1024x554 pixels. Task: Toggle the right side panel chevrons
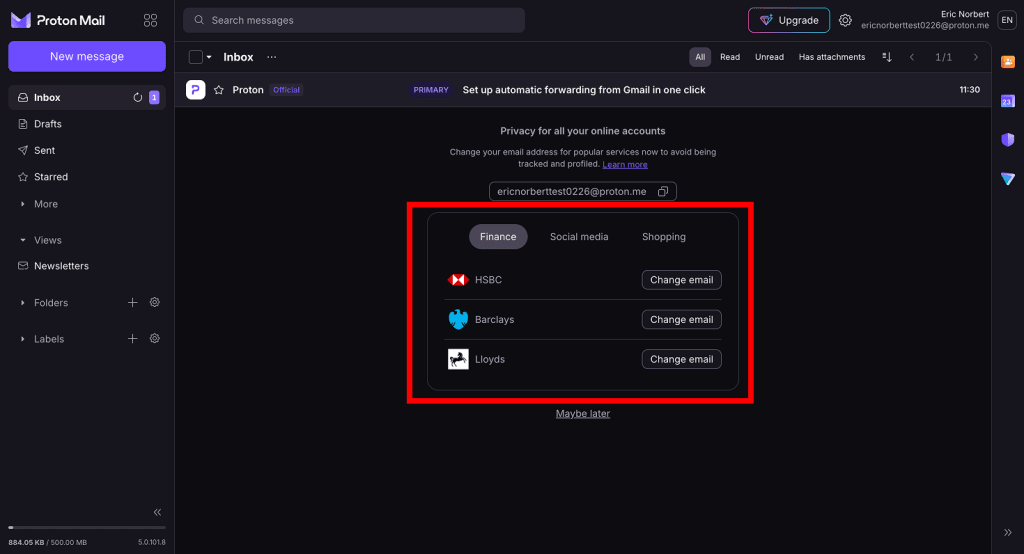(x=1008, y=532)
